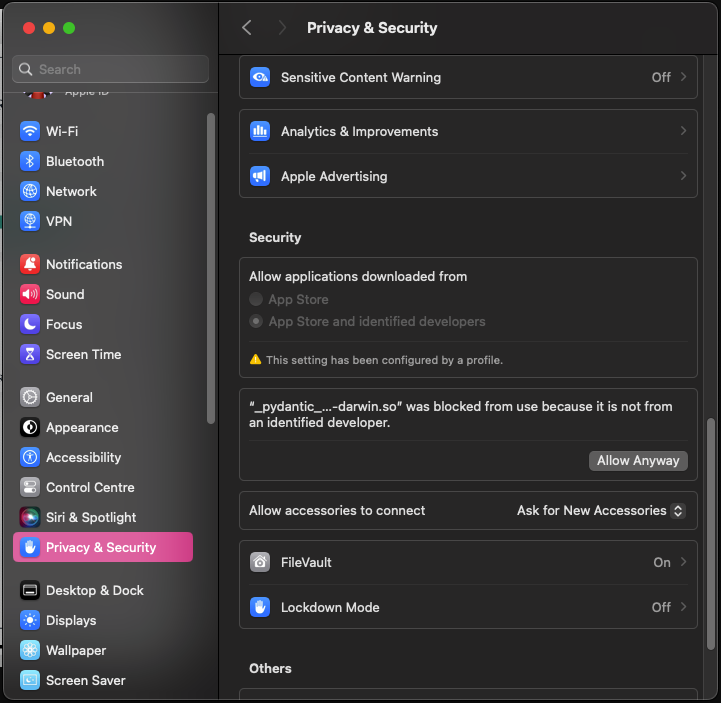
Task: Open General in the sidebar
Action: pyautogui.click(x=69, y=397)
